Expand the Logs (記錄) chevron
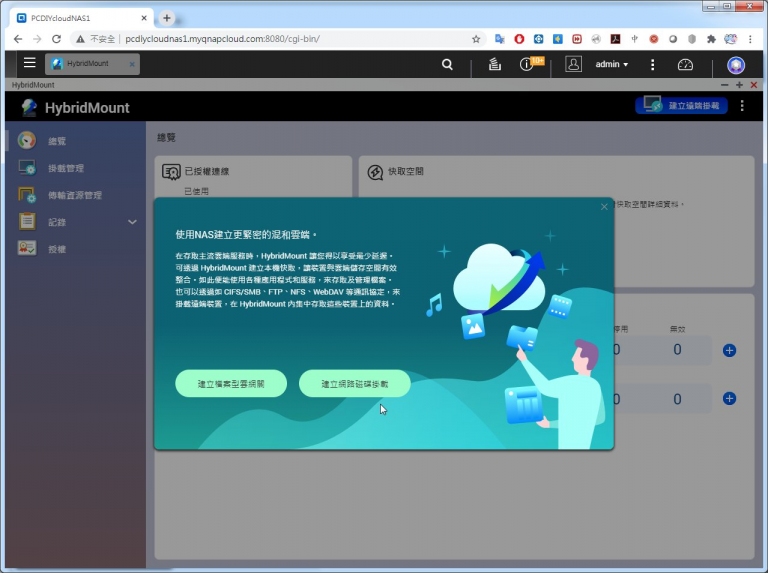 (x=132, y=222)
